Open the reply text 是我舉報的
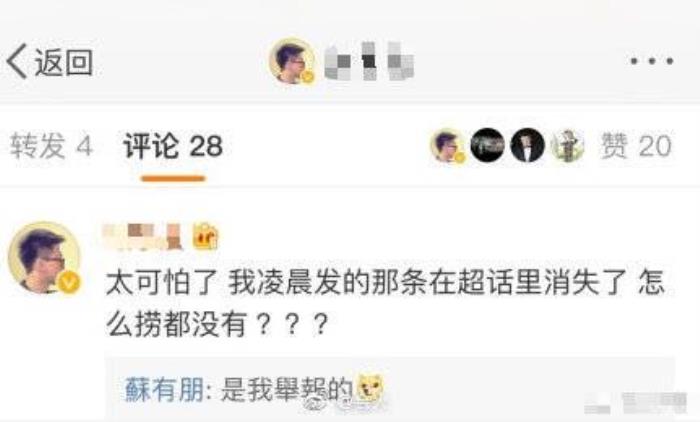Image resolution: width=700 pixels, height=422 pixels. (287, 389)
